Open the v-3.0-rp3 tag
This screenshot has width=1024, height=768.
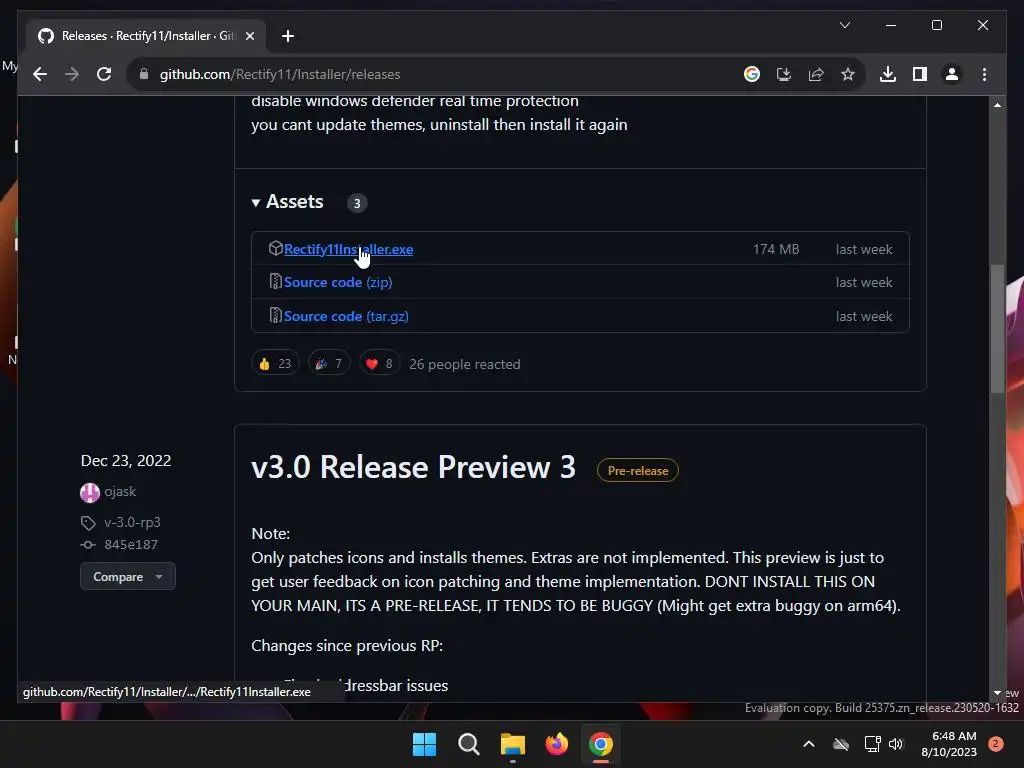pyautogui.click(x=132, y=522)
